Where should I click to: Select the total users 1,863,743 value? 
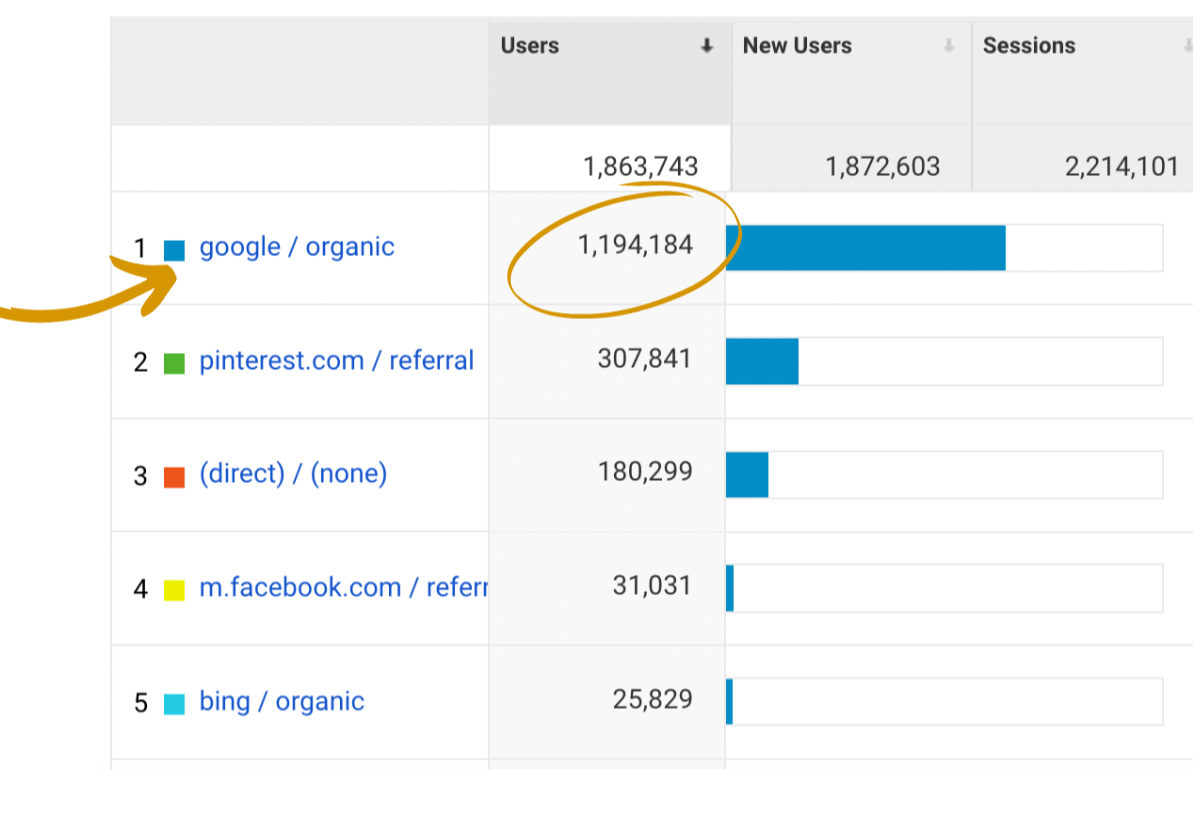click(x=640, y=166)
